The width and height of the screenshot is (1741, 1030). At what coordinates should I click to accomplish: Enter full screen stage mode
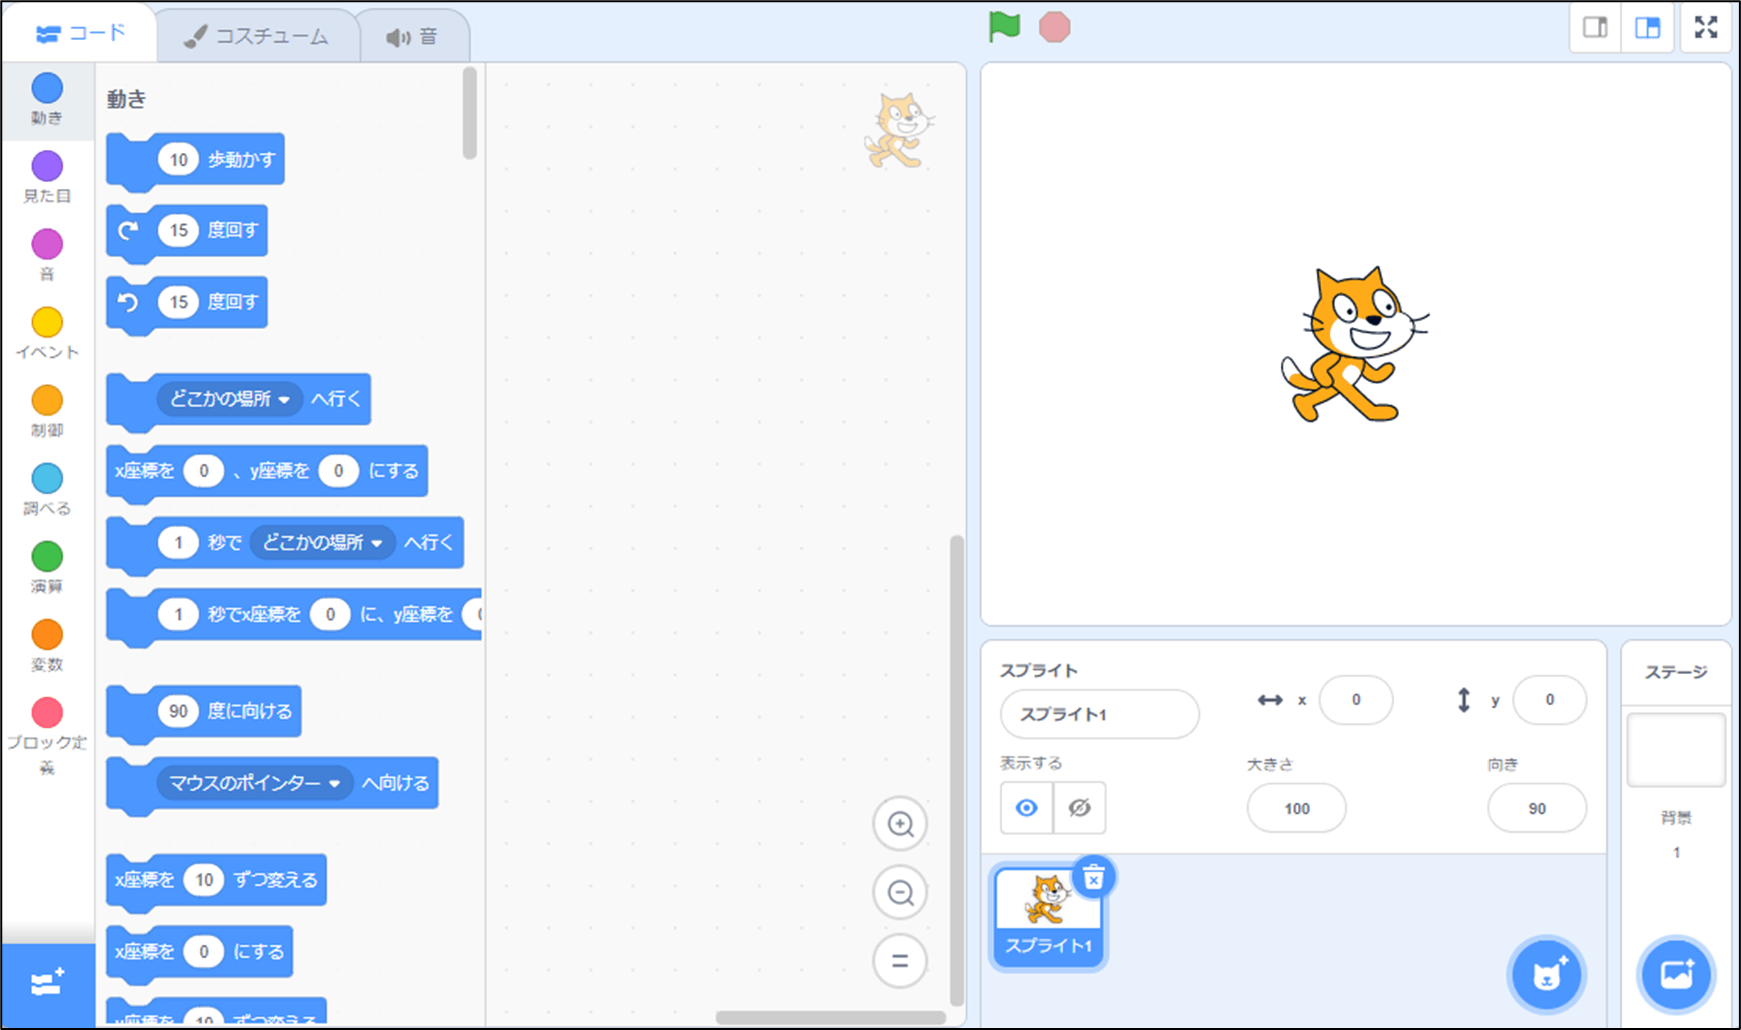click(x=1706, y=27)
